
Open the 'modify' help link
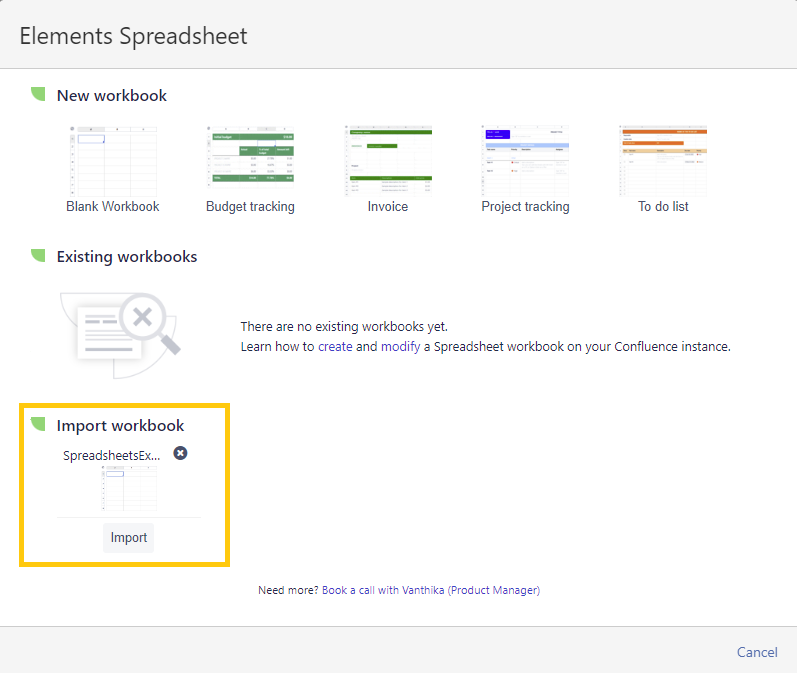tap(400, 347)
